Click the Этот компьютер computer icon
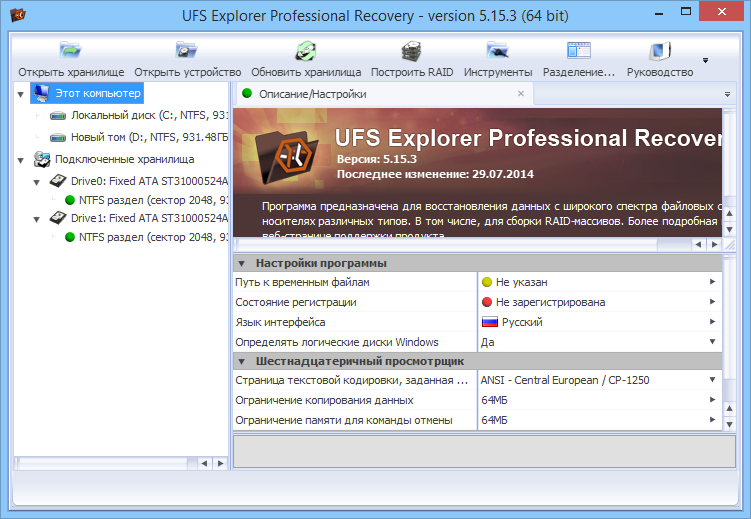 click(x=41, y=93)
